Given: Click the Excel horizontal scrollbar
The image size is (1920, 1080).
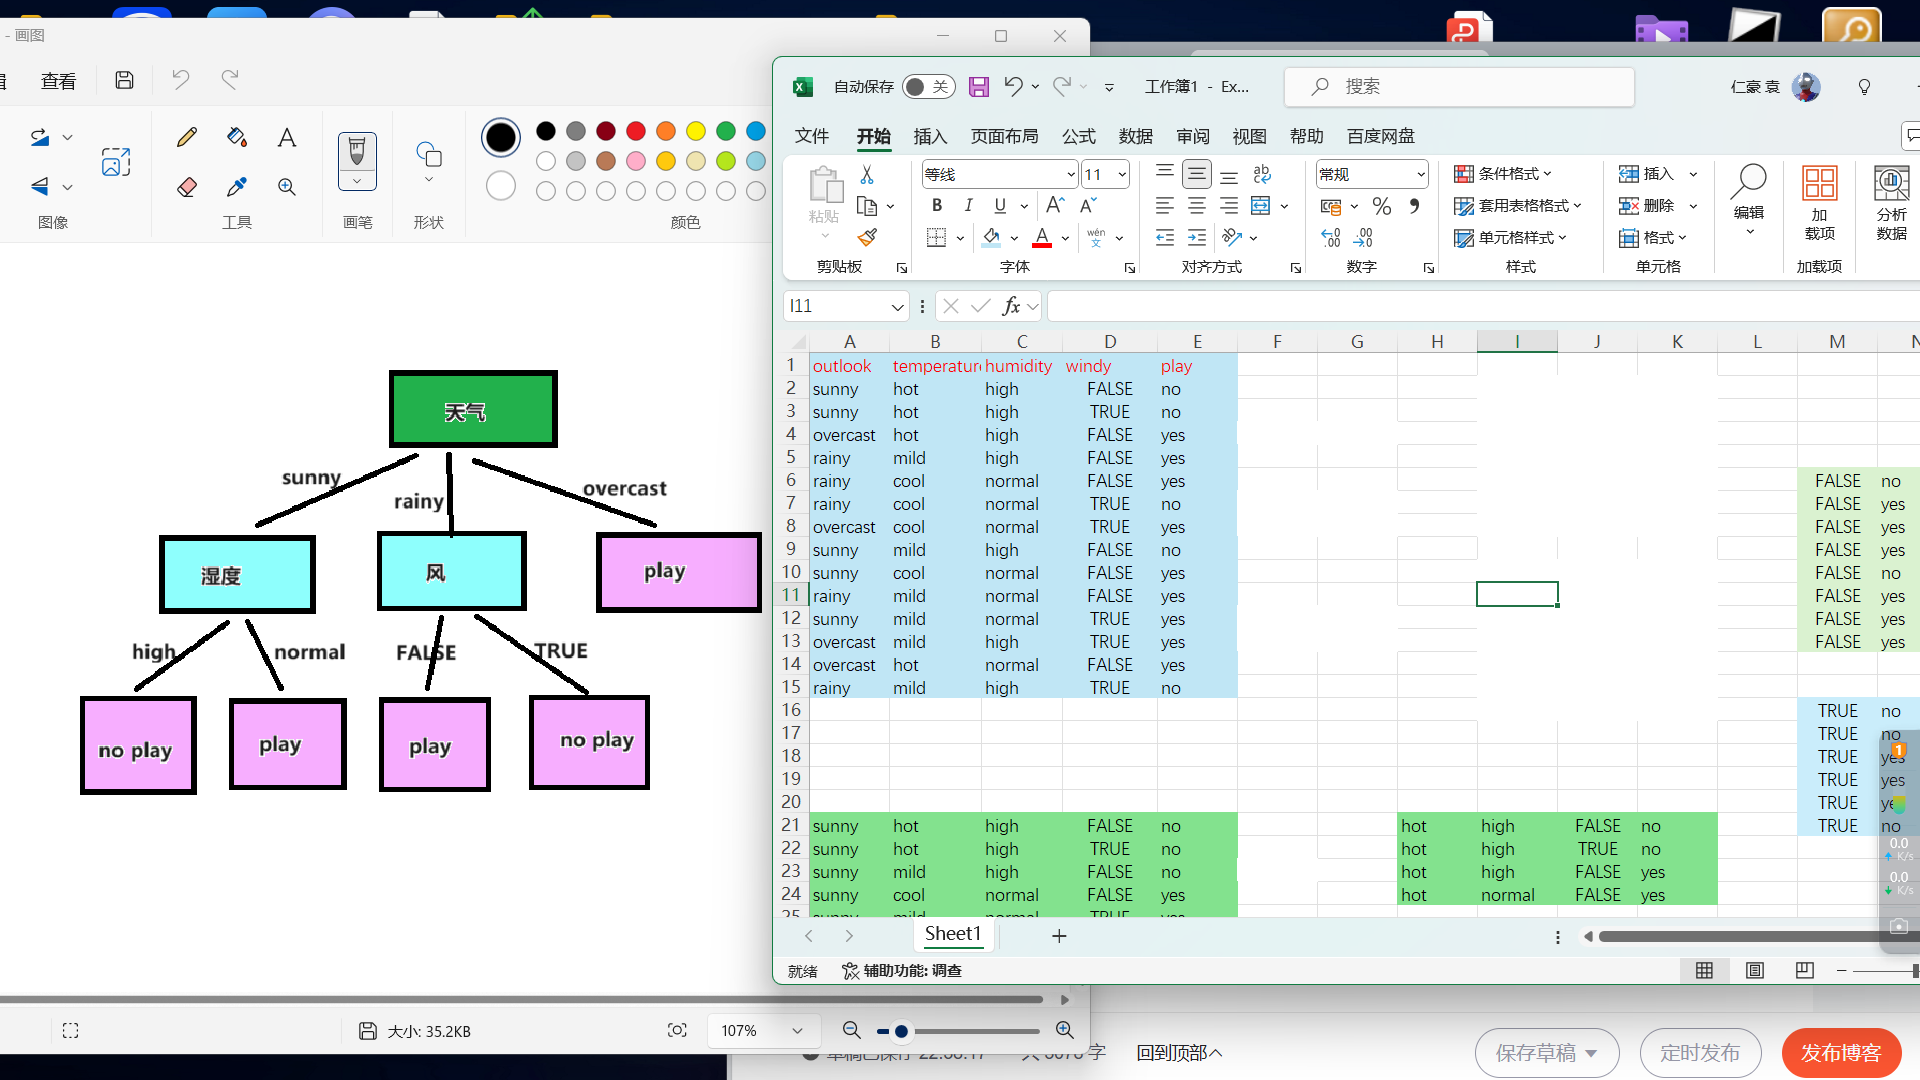Looking at the screenshot, I should (1750, 937).
